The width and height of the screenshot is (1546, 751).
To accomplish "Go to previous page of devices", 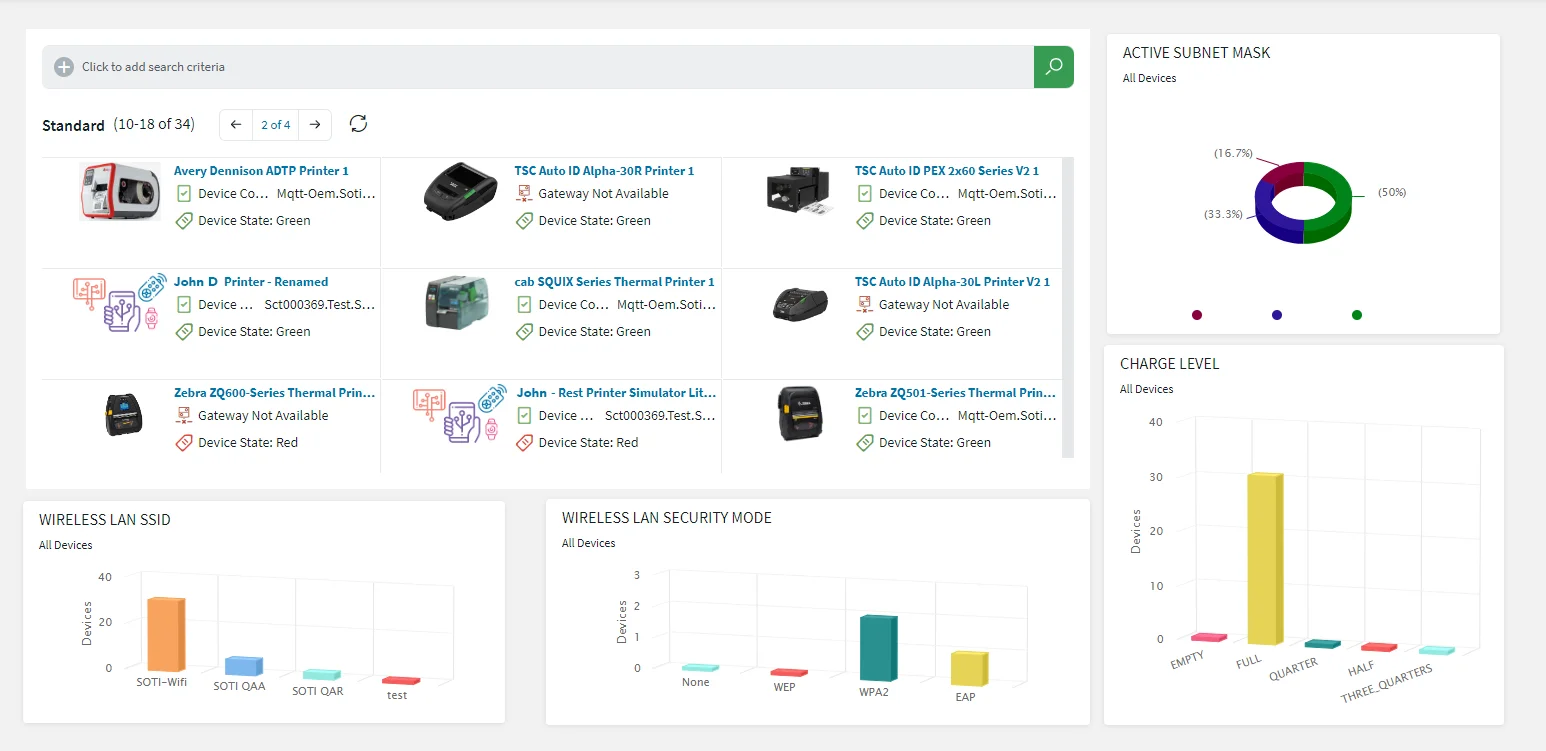I will (236, 125).
